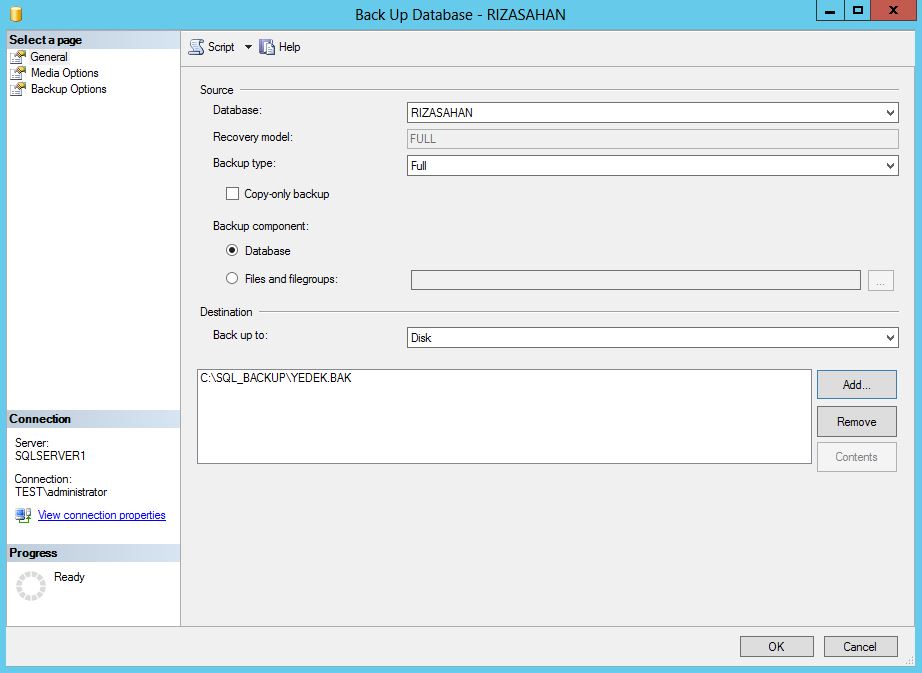
Task: Choose Files and filegroups radio option
Action: tap(233, 279)
